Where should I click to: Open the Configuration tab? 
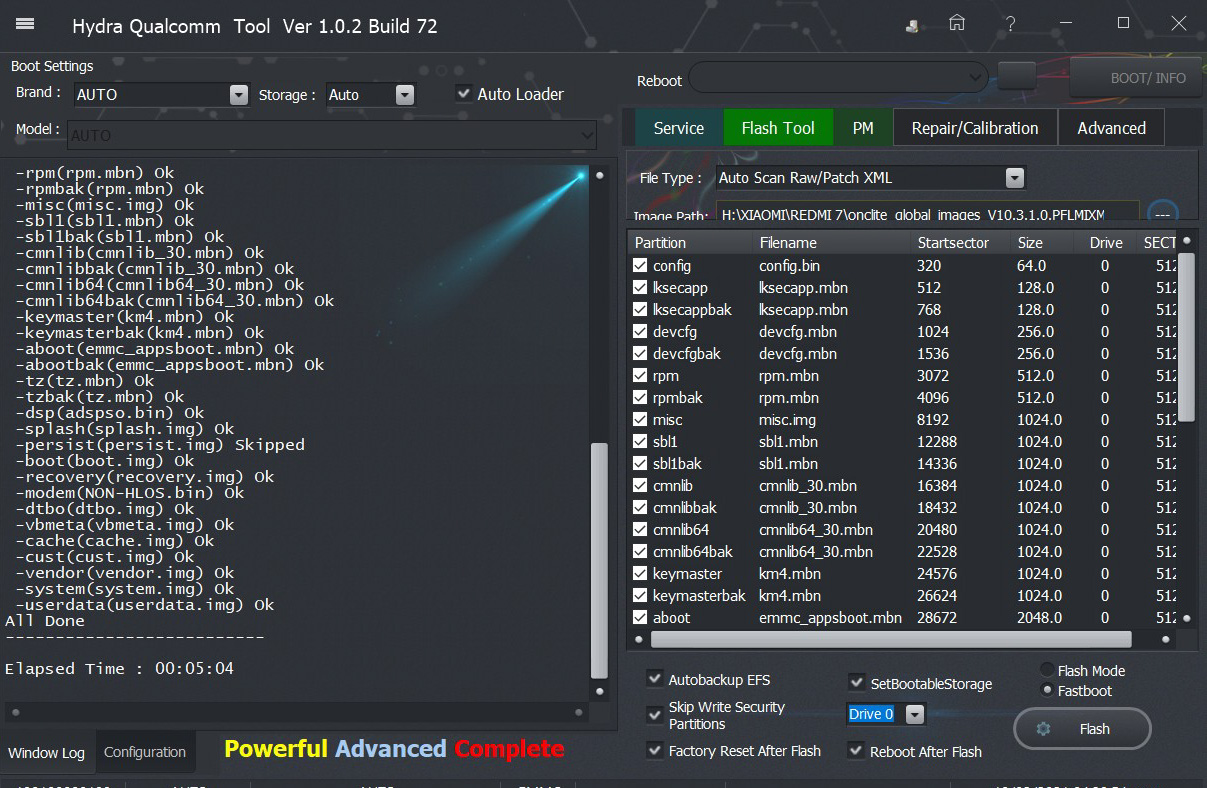coord(145,752)
